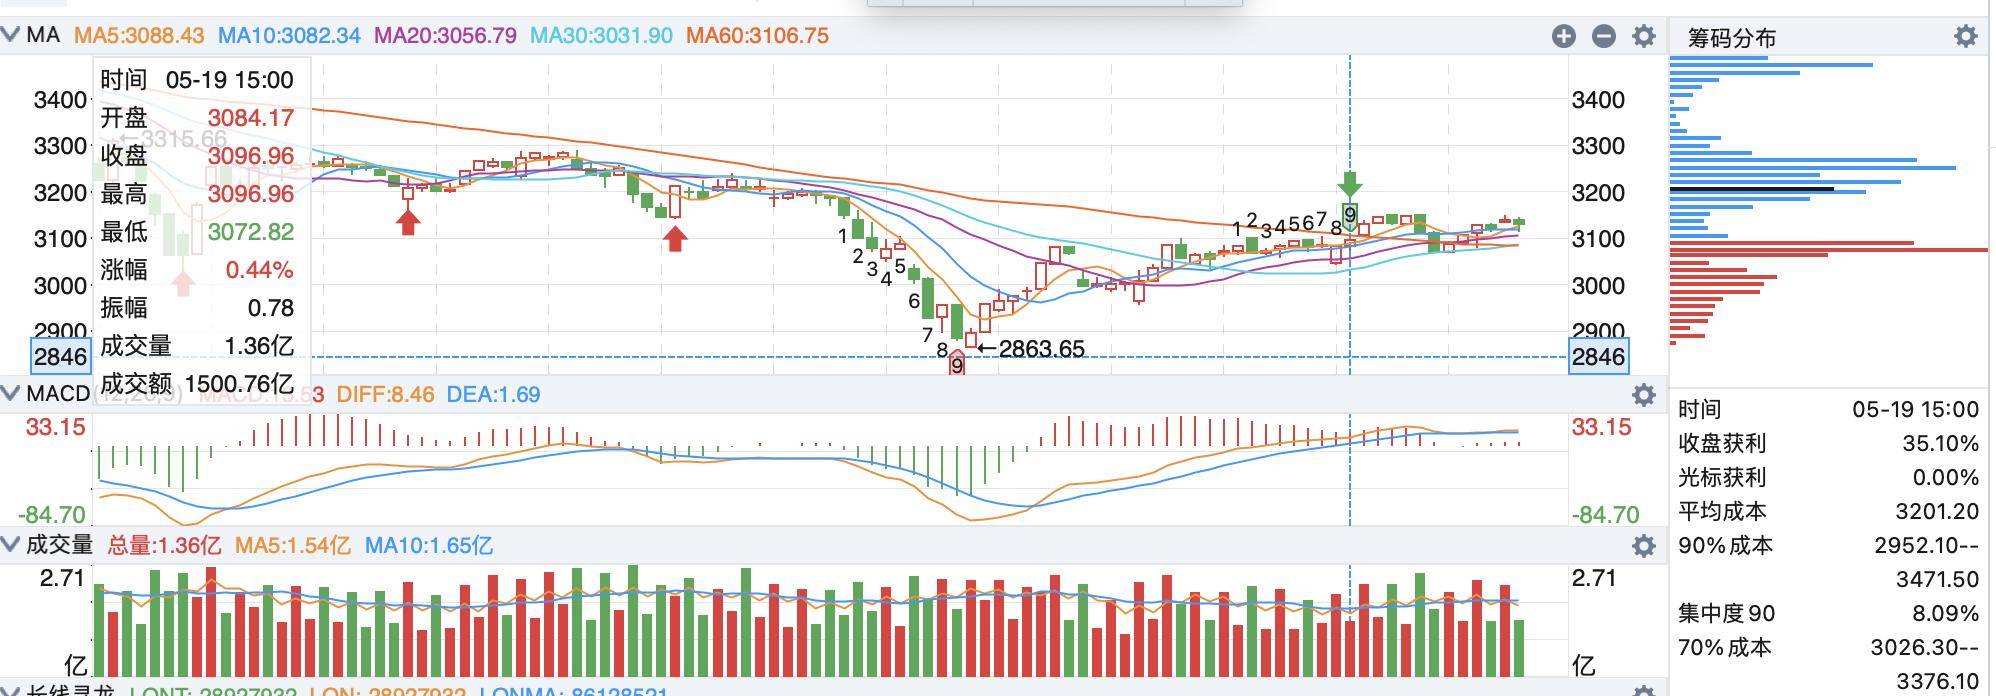
Task: Collapse the MA indicator panel
Action: point(11,35)
